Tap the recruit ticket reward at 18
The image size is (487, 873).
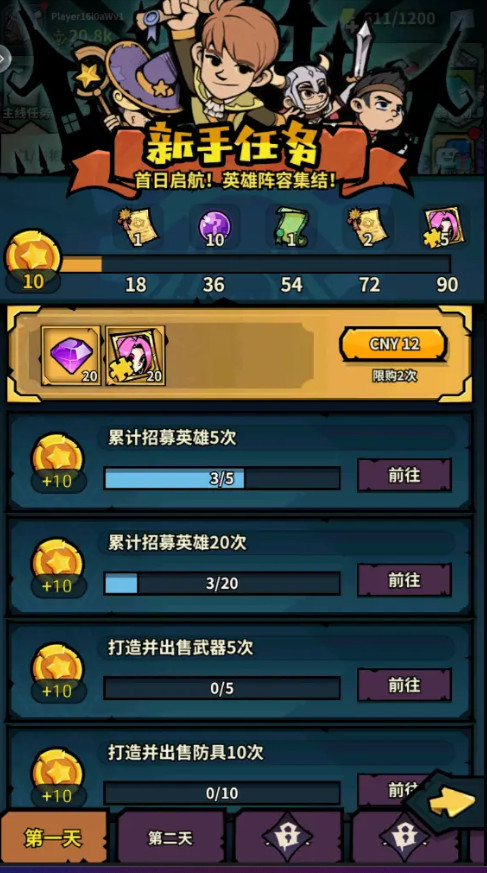click(135, 227)
